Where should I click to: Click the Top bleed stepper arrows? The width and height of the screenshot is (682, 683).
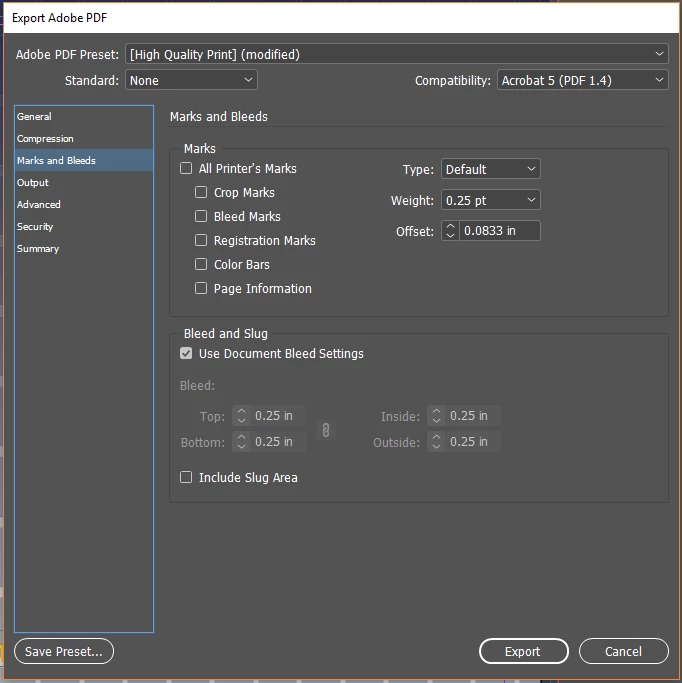coord(241,416)
